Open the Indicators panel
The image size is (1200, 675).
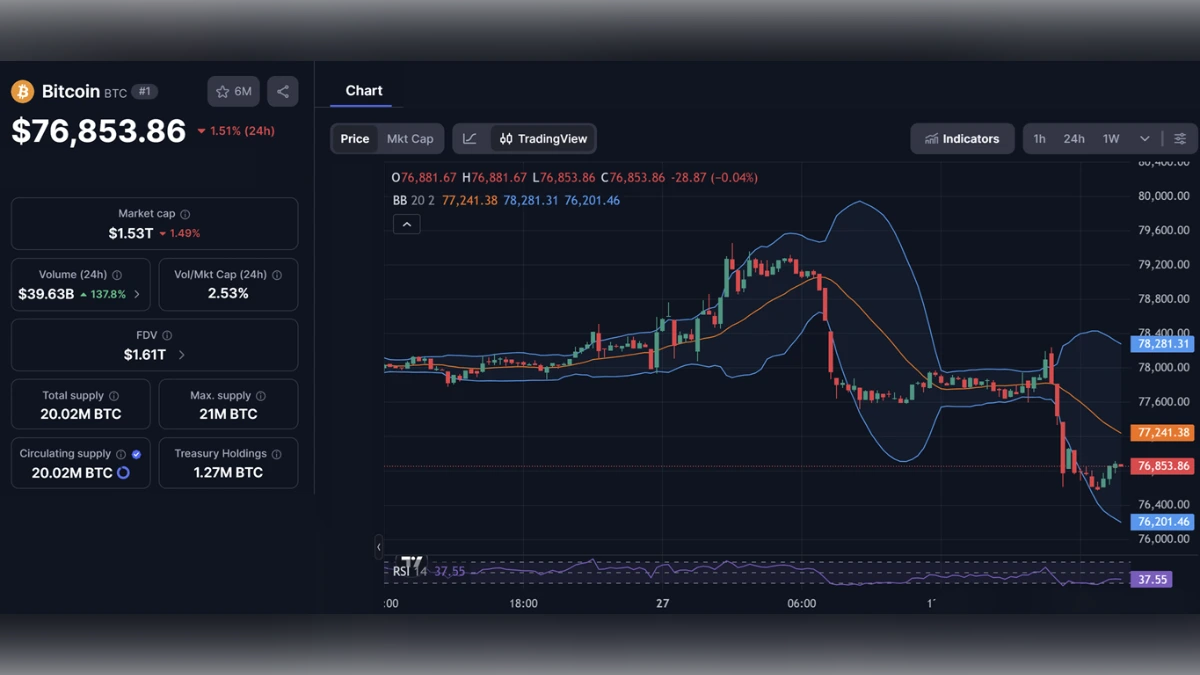(x=962, y=138)
